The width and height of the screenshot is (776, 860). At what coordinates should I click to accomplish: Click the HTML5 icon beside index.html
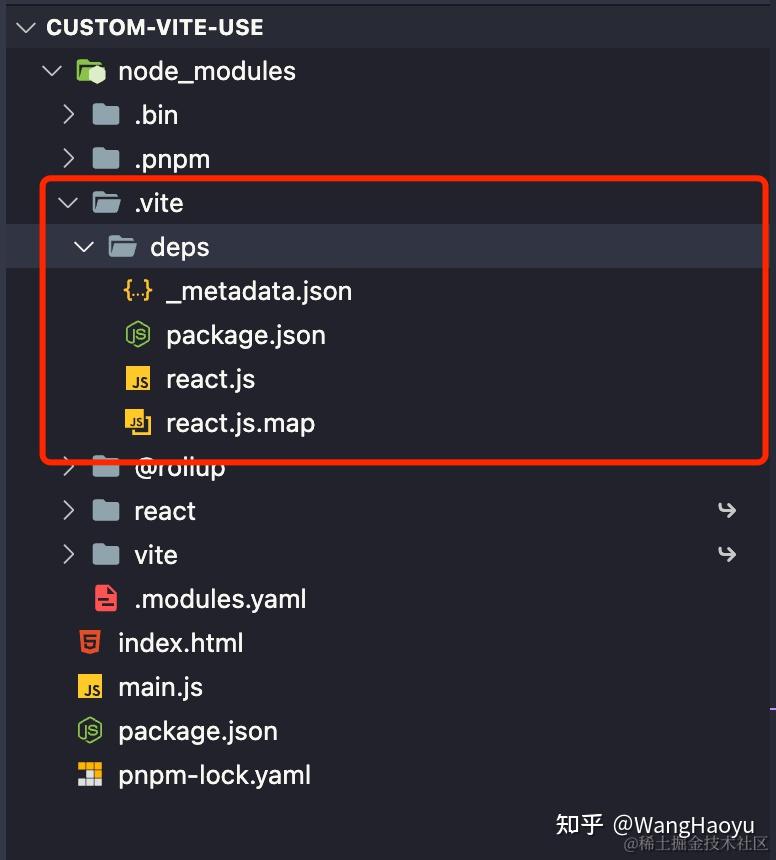(x=90, y=642)
